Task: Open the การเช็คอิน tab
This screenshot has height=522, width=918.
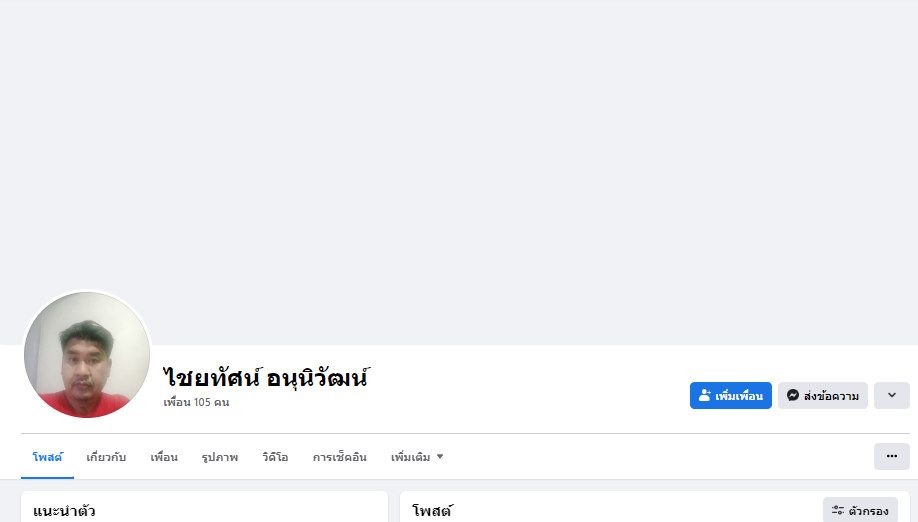Action: (x=339, y=457)
